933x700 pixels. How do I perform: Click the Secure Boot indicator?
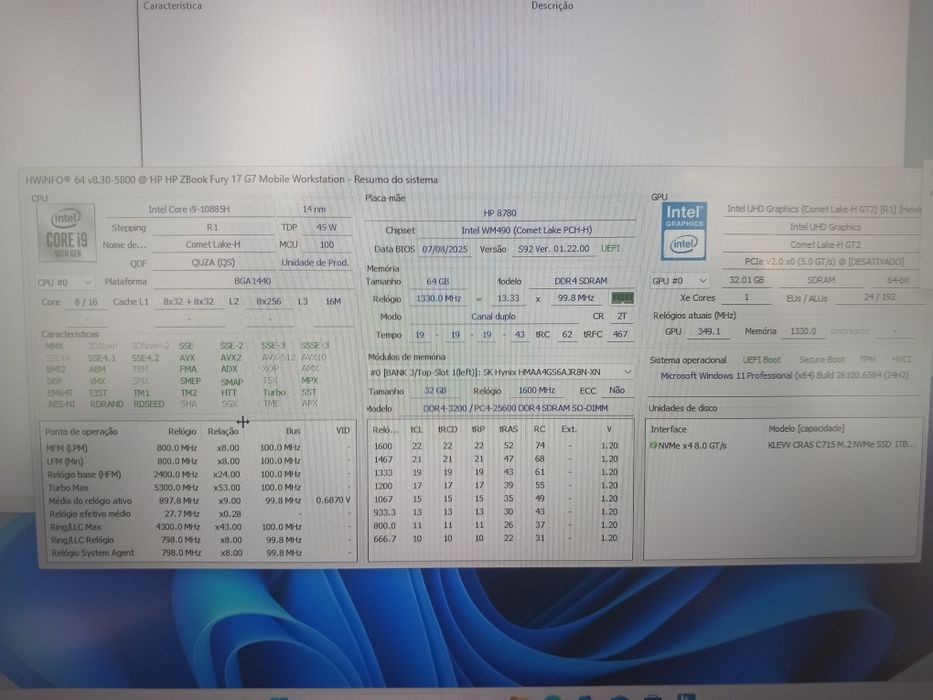tap(821, 360)
